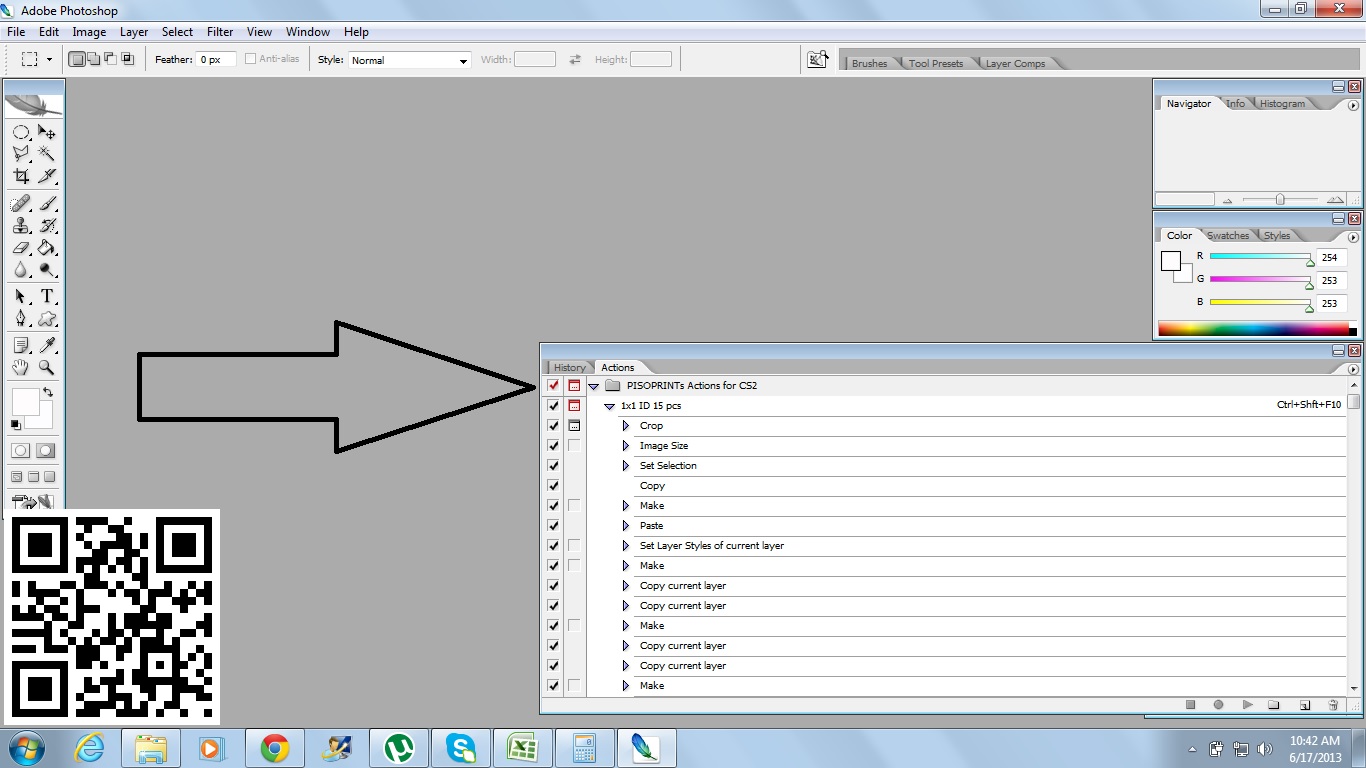Select the Custom Shape tool
Viewport: 1366px width, 768px height.
[47, 319]
